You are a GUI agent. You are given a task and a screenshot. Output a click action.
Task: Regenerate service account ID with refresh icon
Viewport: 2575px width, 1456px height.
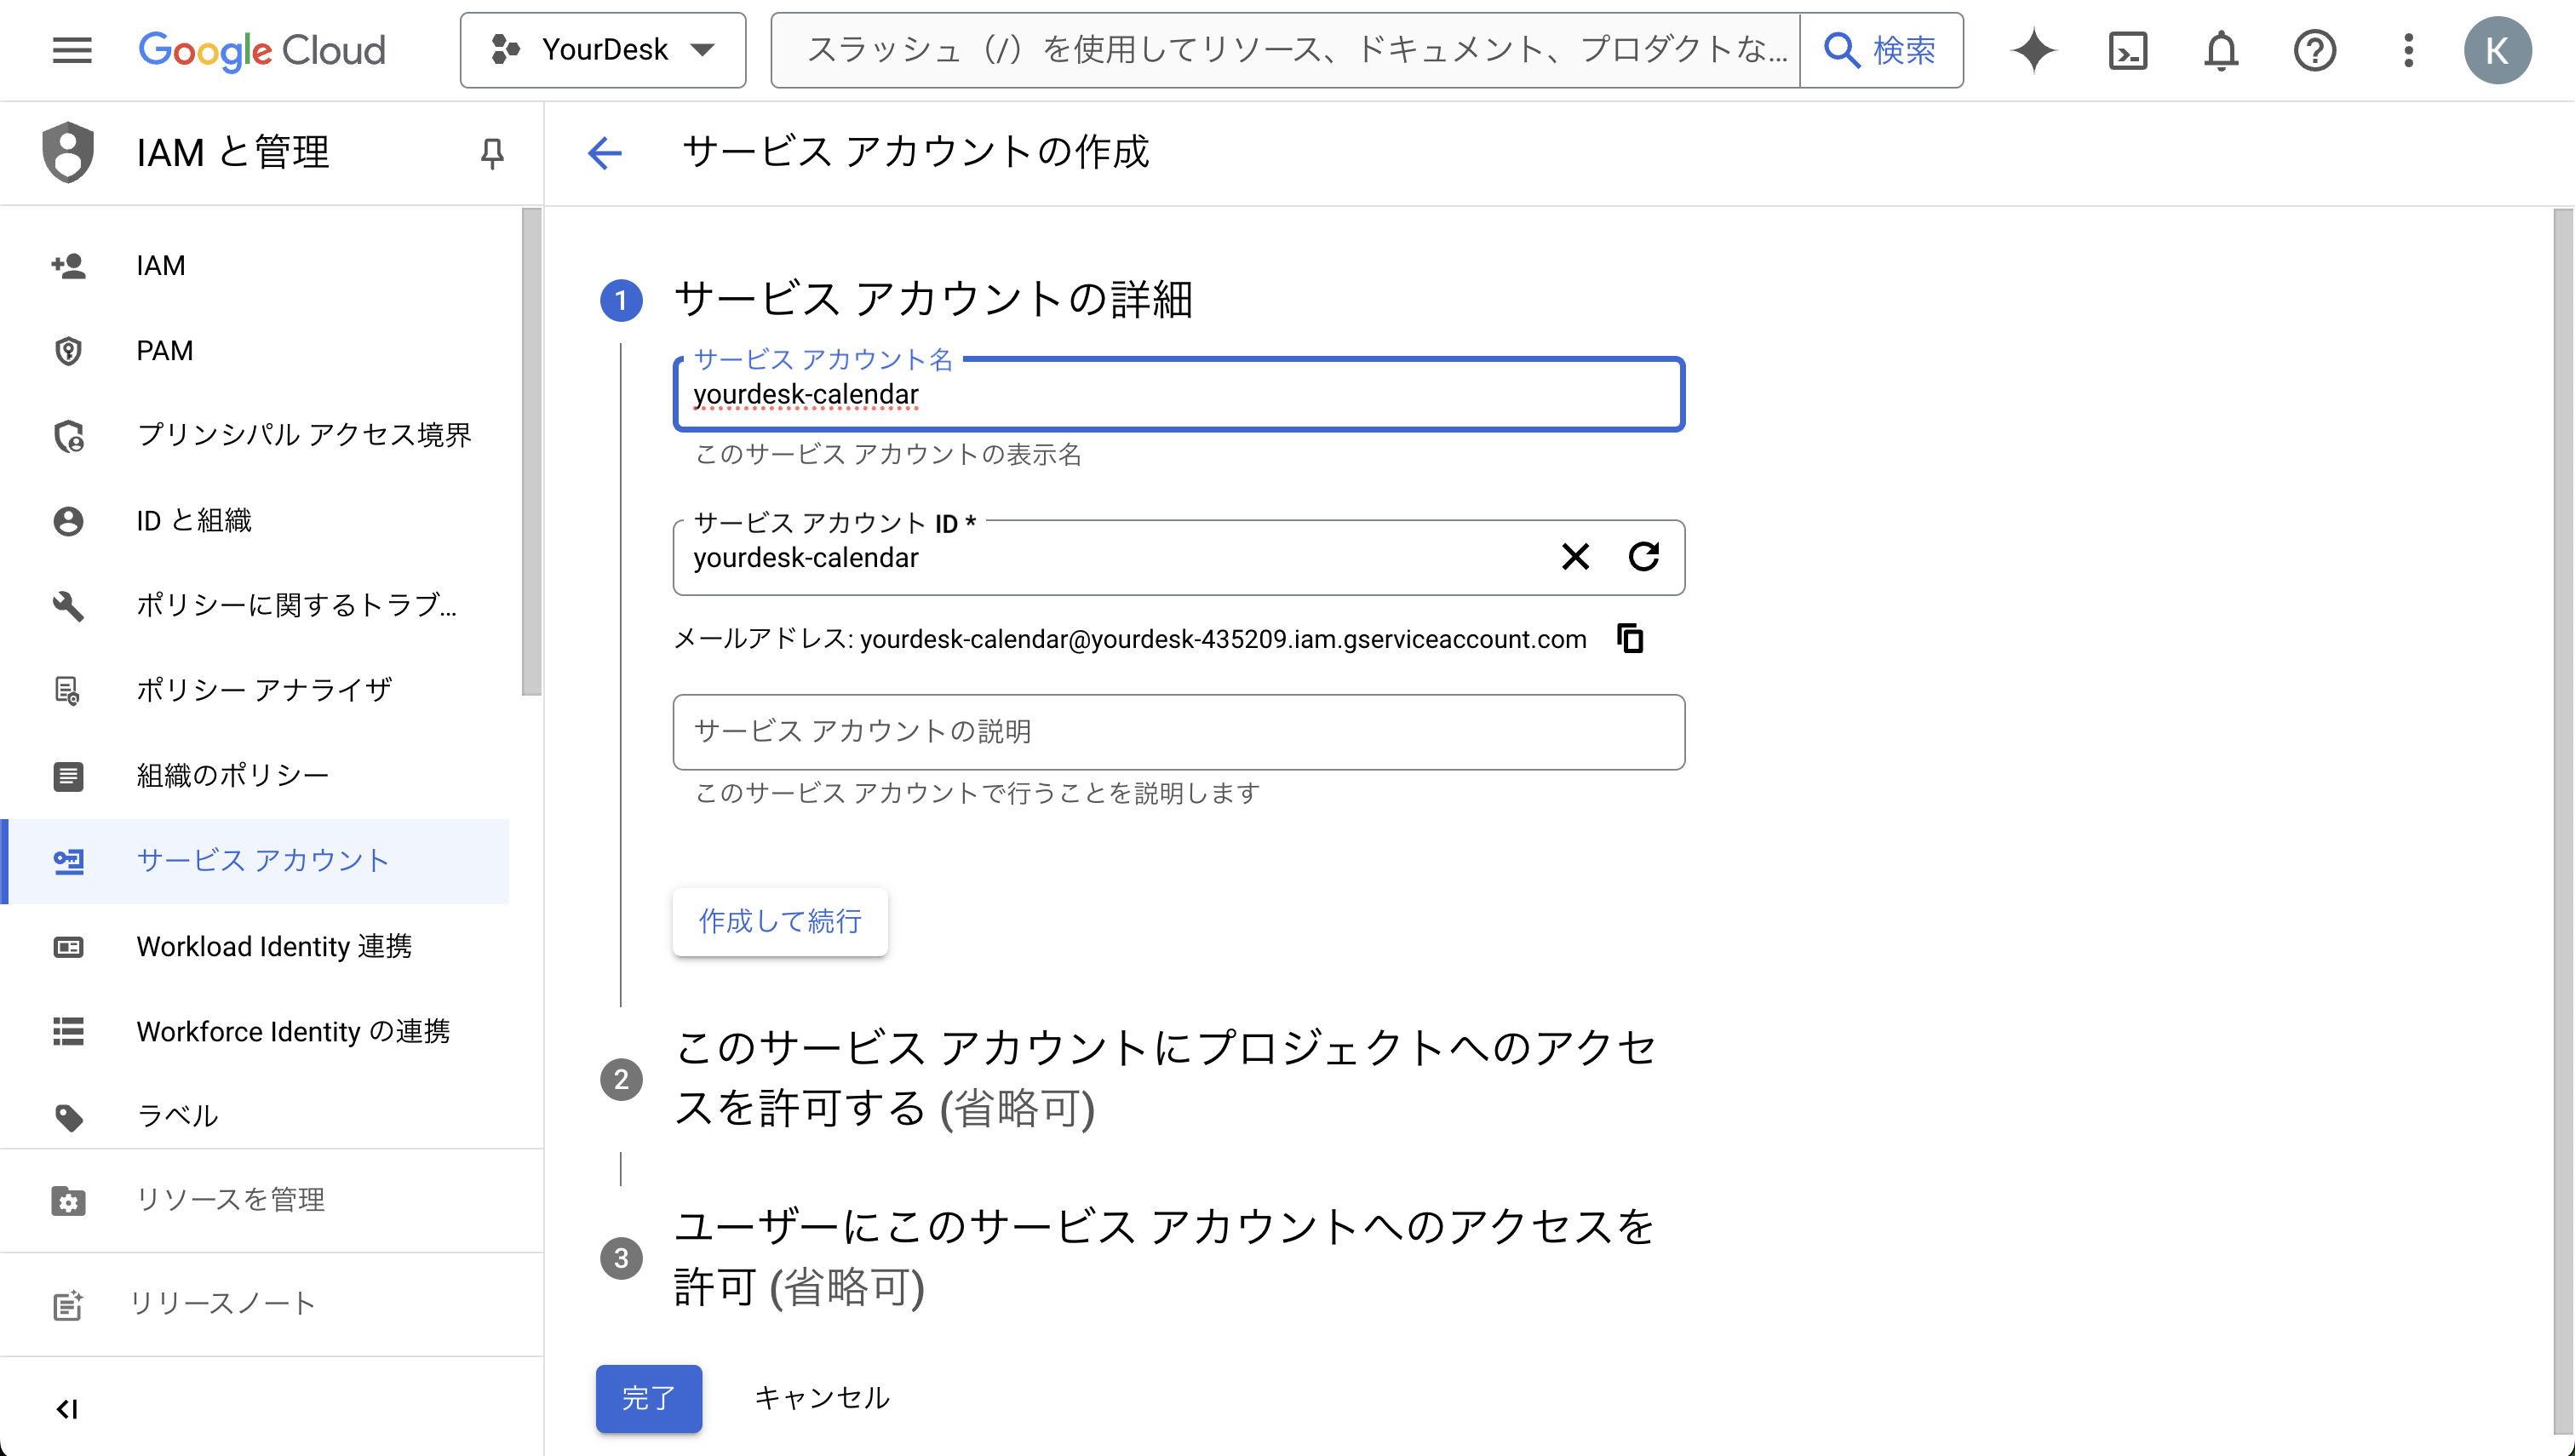click(1644, 557)
